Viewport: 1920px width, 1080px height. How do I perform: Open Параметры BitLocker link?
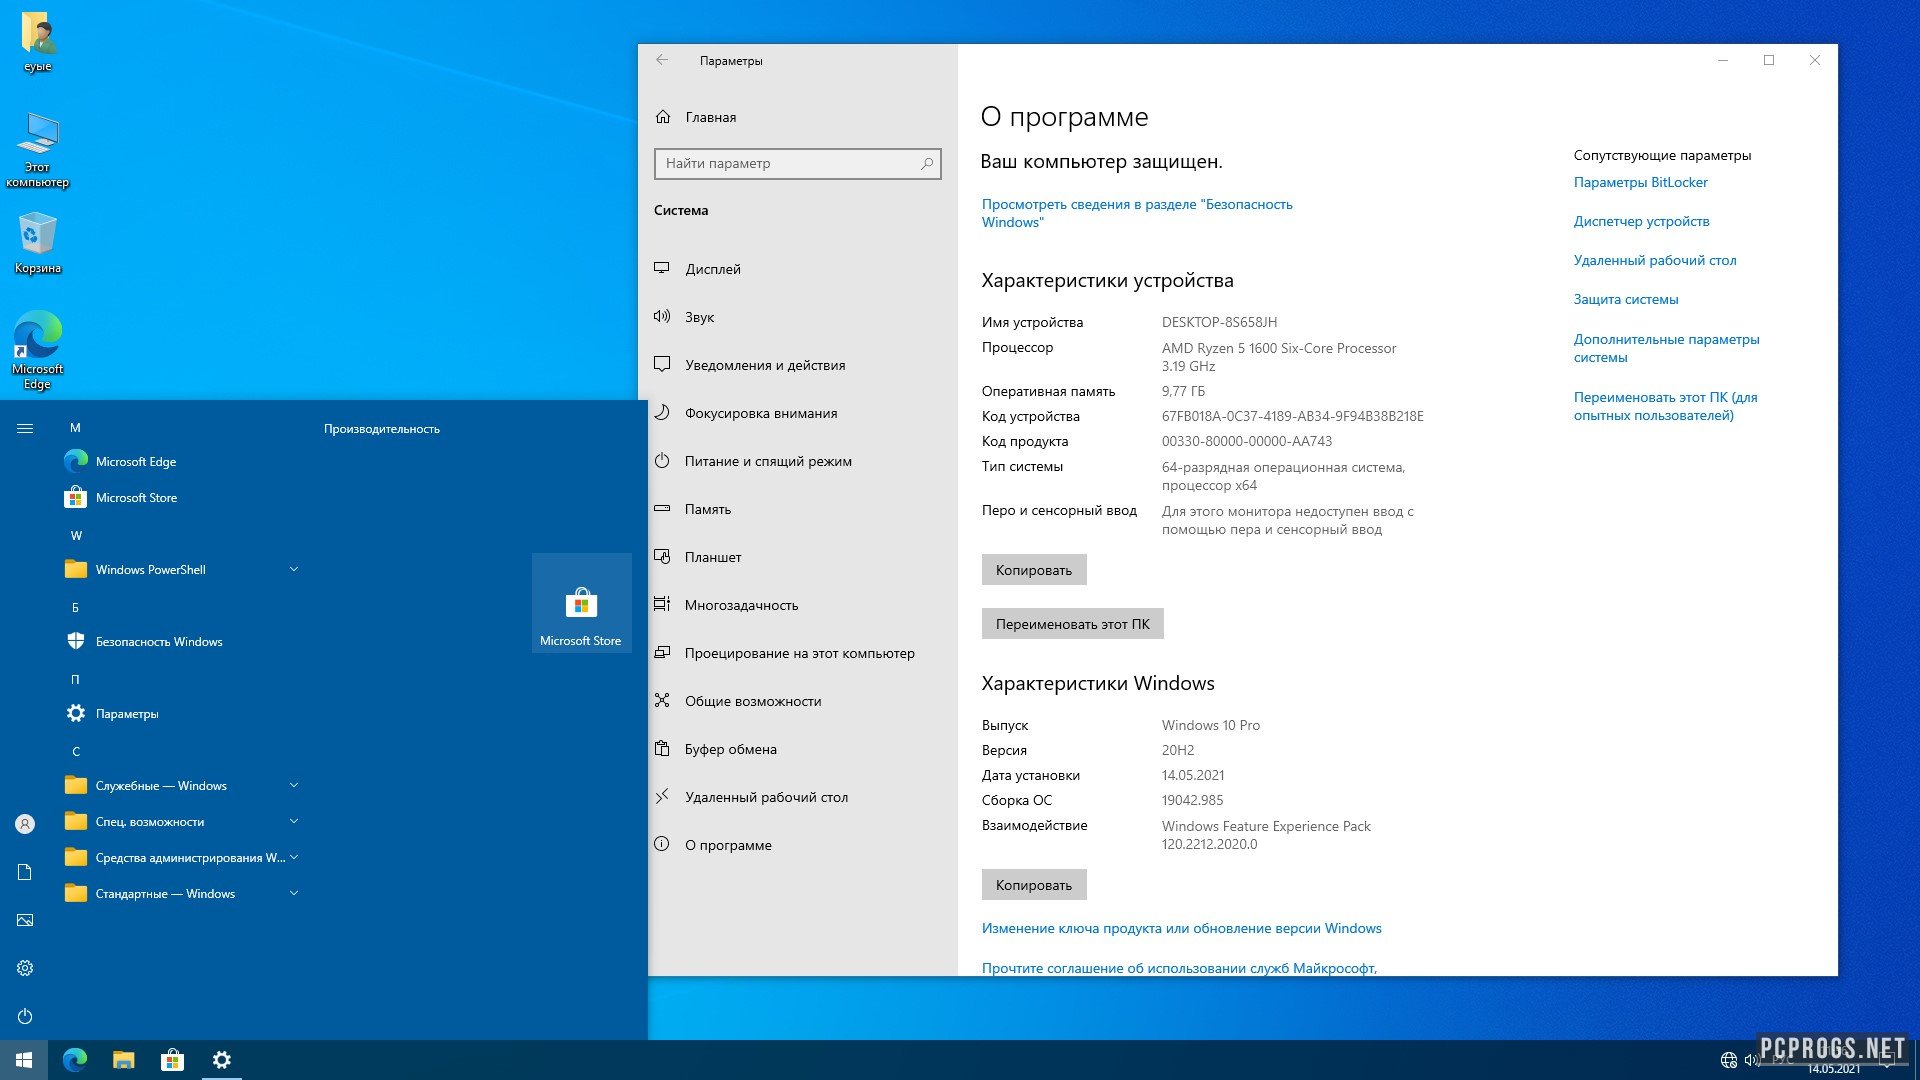tap(1640, 182)
